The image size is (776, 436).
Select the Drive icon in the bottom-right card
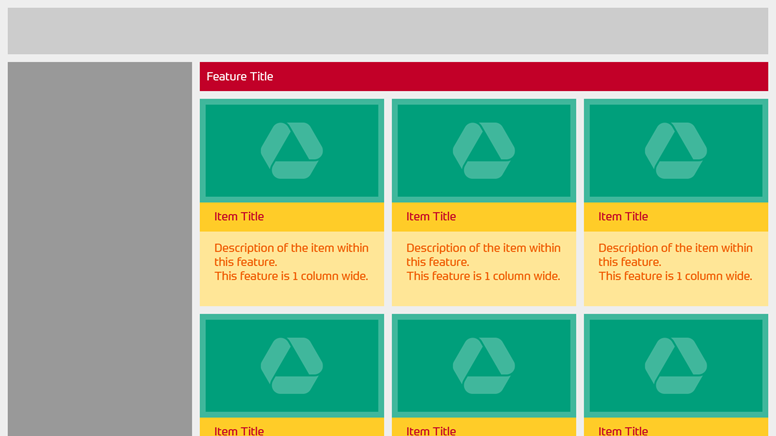pos(676,365)
